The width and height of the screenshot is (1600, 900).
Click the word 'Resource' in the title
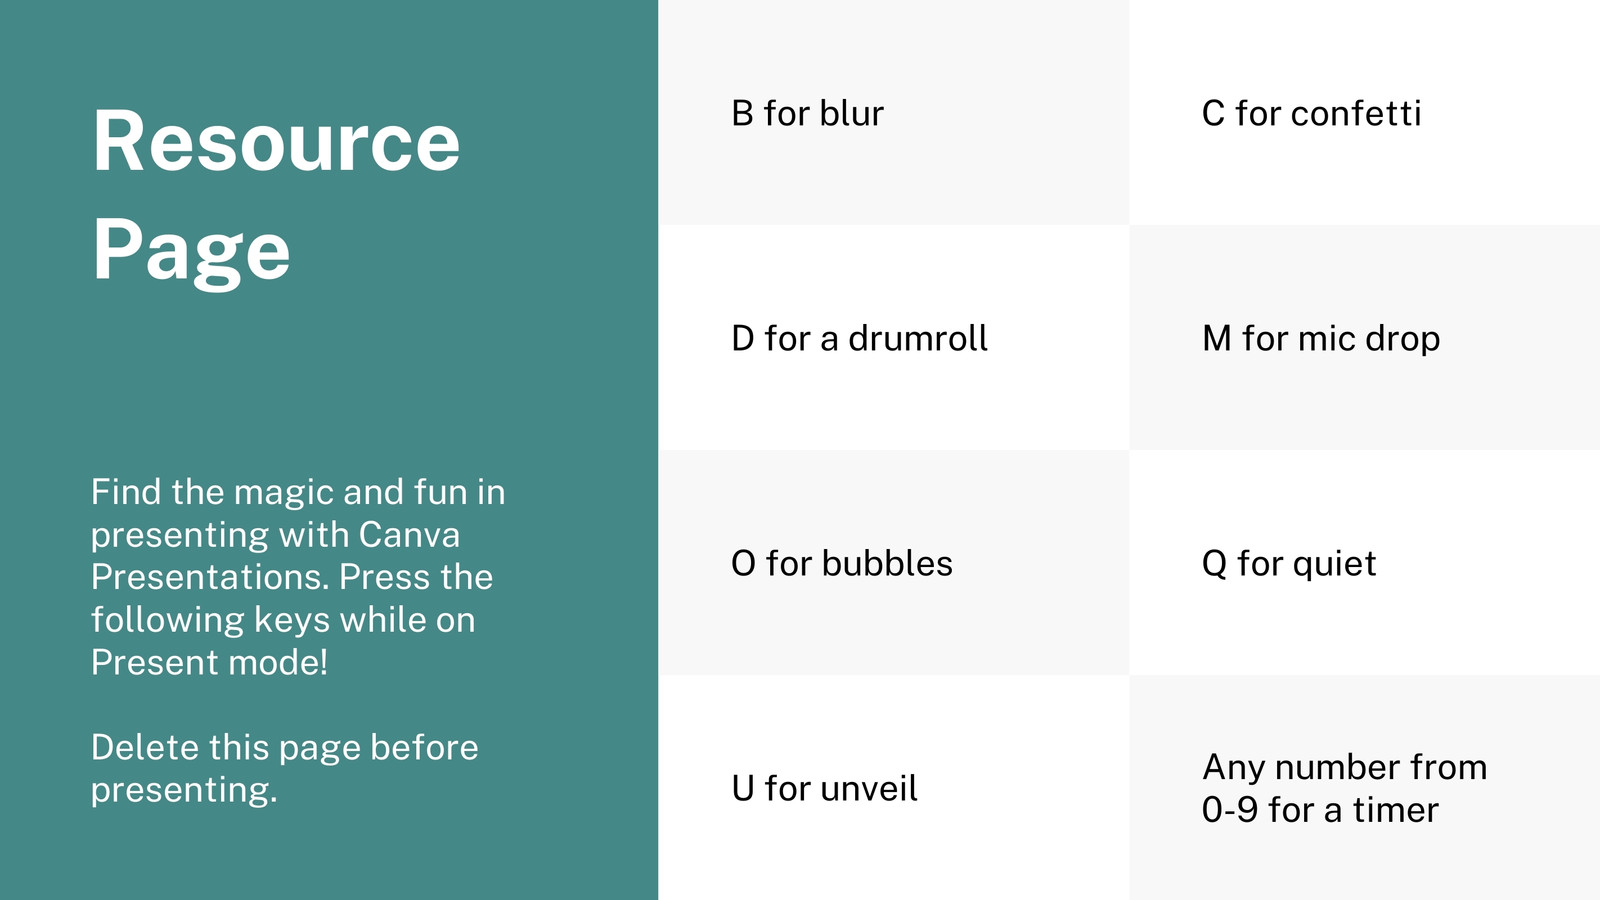(276, 142)
